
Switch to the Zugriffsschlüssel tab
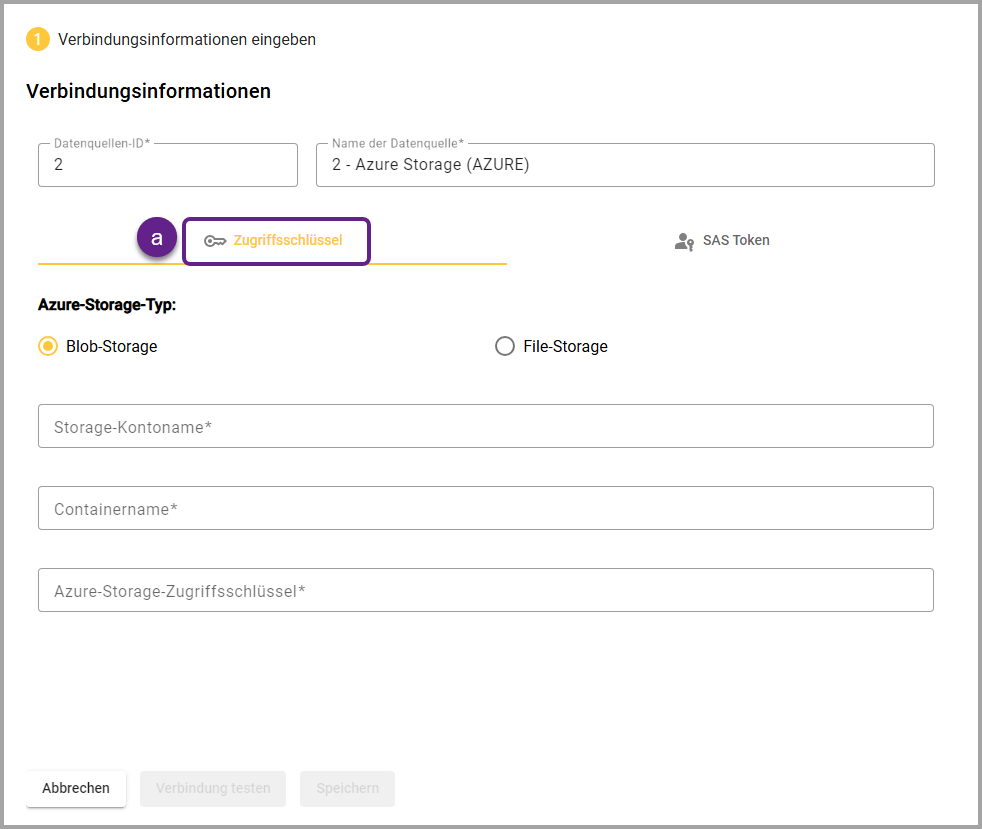[287, 241]
